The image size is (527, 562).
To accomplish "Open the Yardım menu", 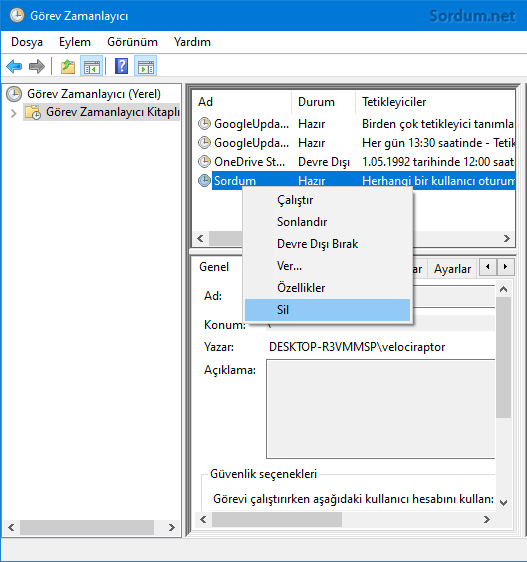I will [x=192, y=42].
